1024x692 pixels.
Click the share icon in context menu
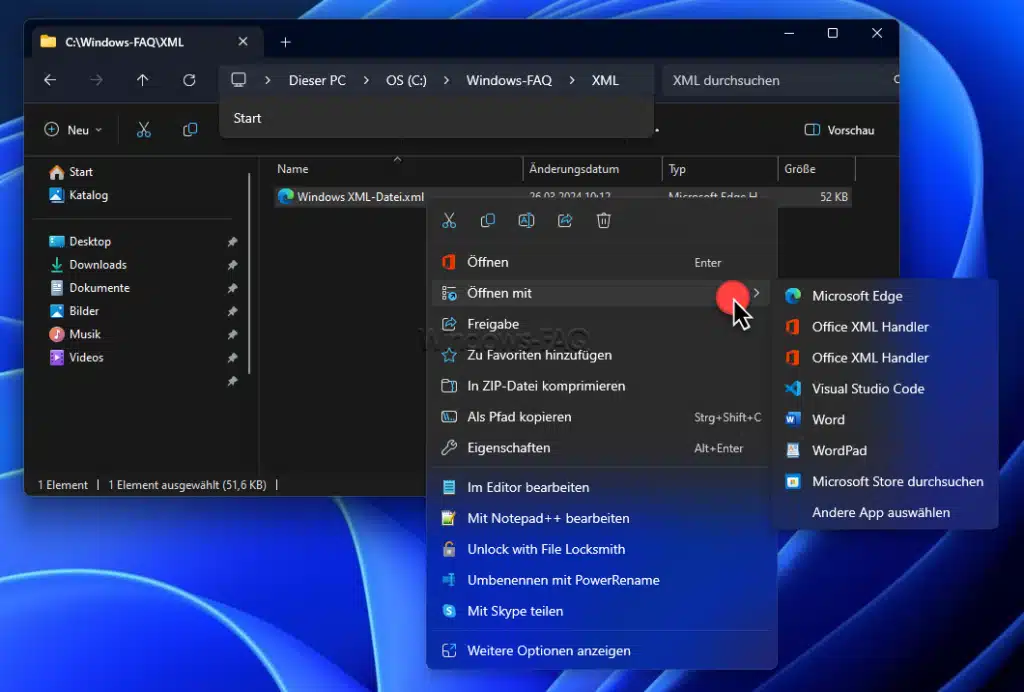coord(565,221)
